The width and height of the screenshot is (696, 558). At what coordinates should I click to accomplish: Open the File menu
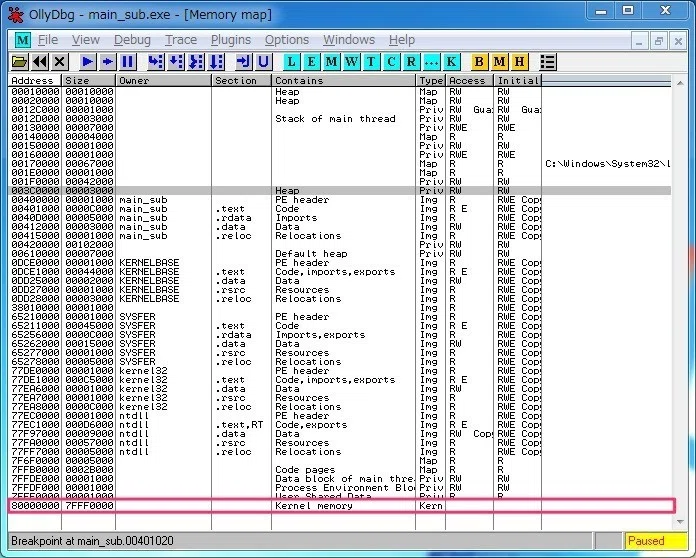(x=48, y=40)
